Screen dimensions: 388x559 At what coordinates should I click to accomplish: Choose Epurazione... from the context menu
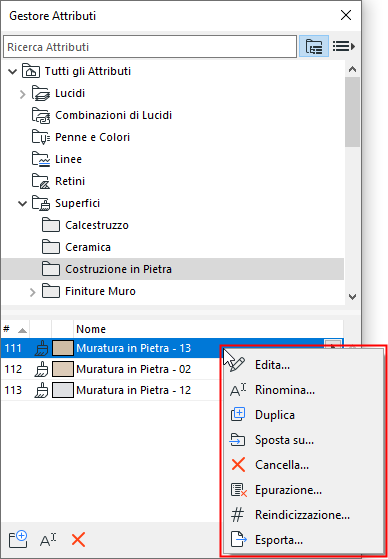coord(303,490)
